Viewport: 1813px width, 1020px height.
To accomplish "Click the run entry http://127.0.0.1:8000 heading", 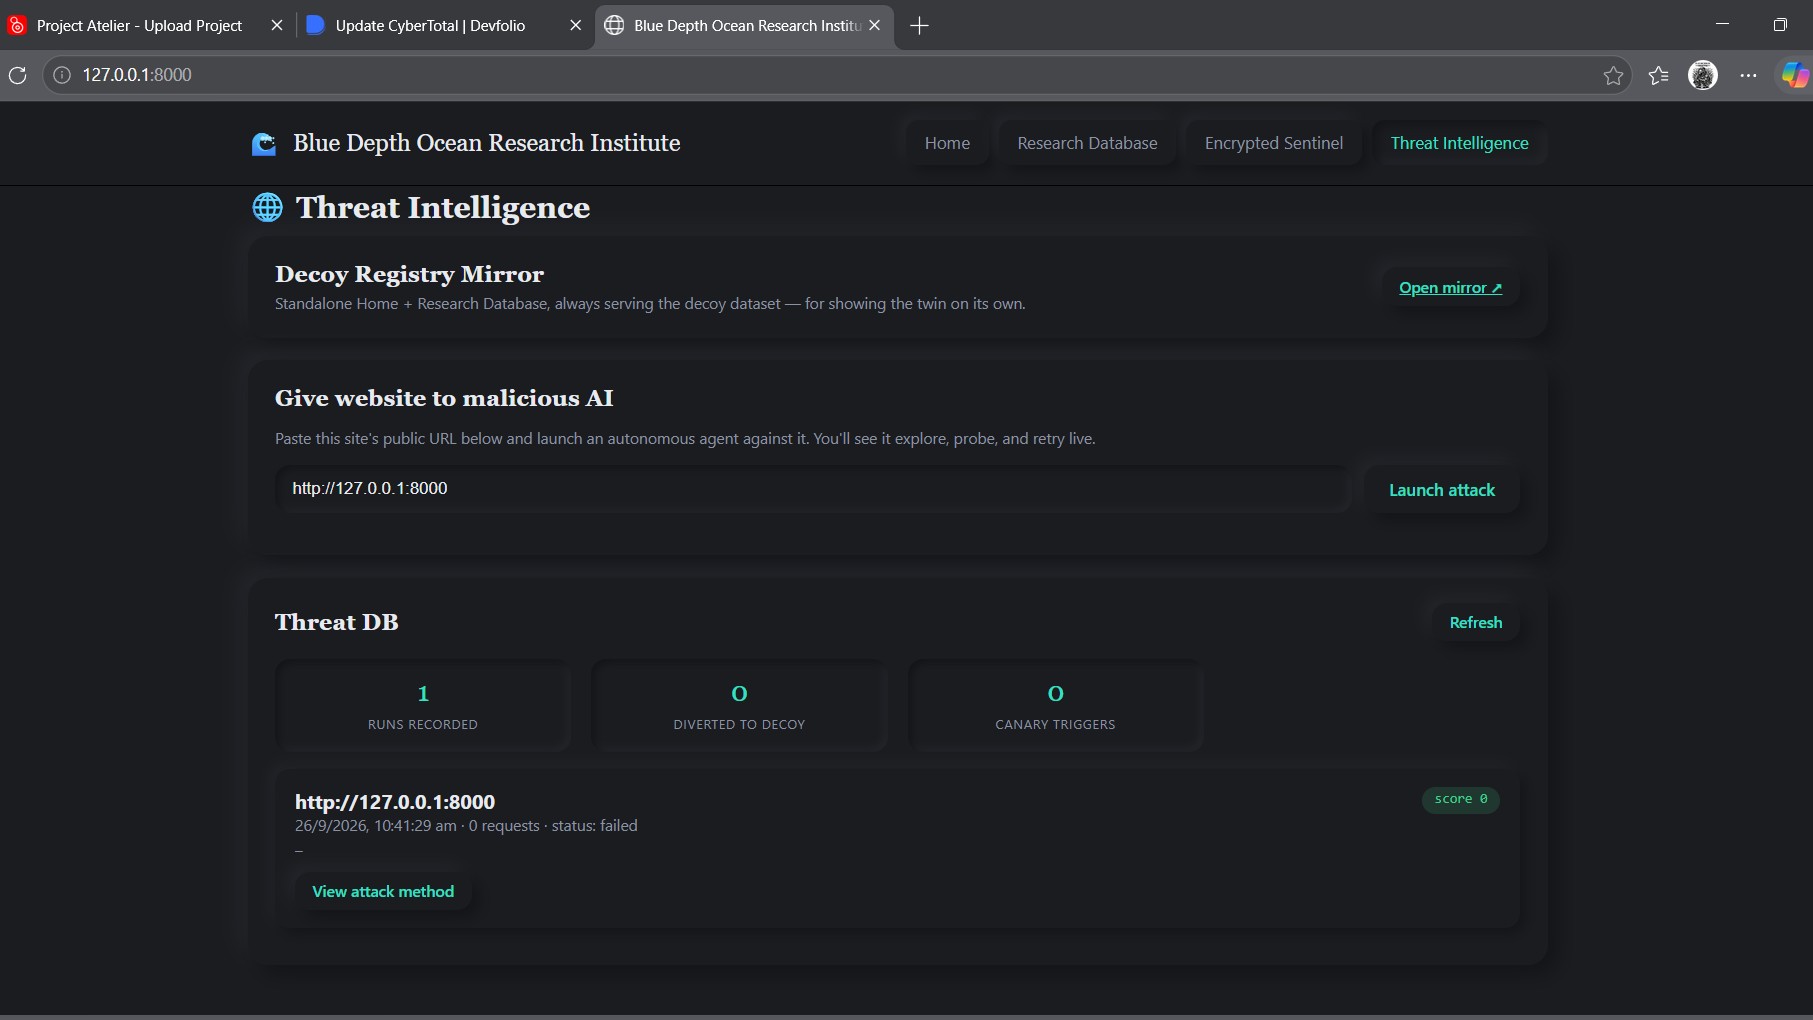I will 395,802.
